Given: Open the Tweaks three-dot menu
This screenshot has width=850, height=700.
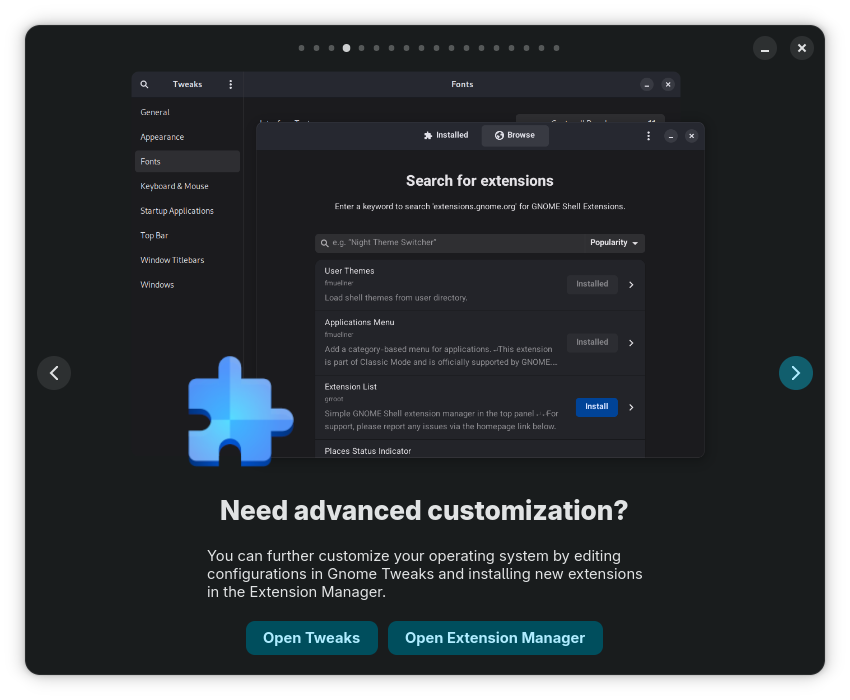Looking at the screenshot, I should click(230, 85).
